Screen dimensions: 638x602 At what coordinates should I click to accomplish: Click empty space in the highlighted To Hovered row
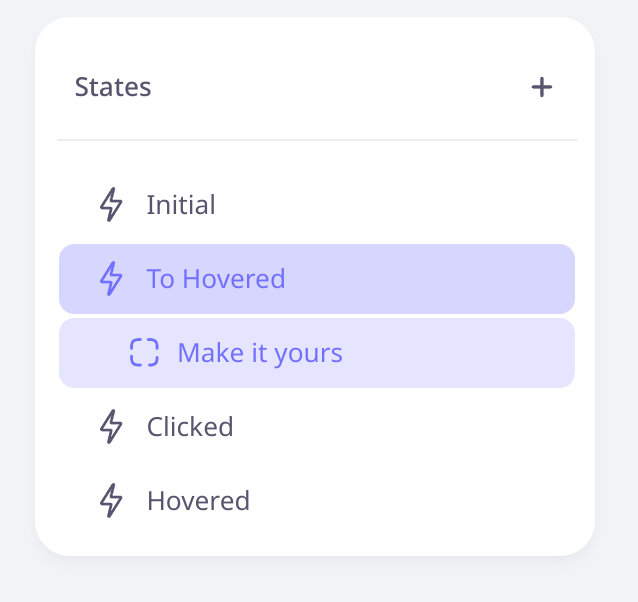[427, 279]
